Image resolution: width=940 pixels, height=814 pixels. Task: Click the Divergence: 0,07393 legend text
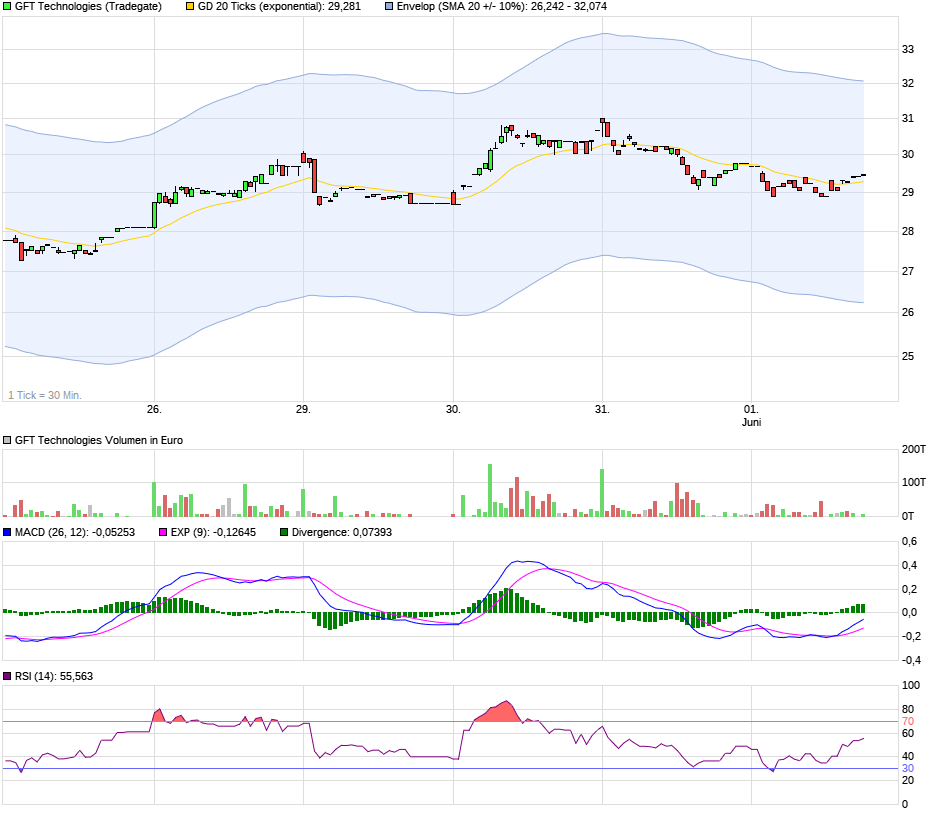click(345, 533)
